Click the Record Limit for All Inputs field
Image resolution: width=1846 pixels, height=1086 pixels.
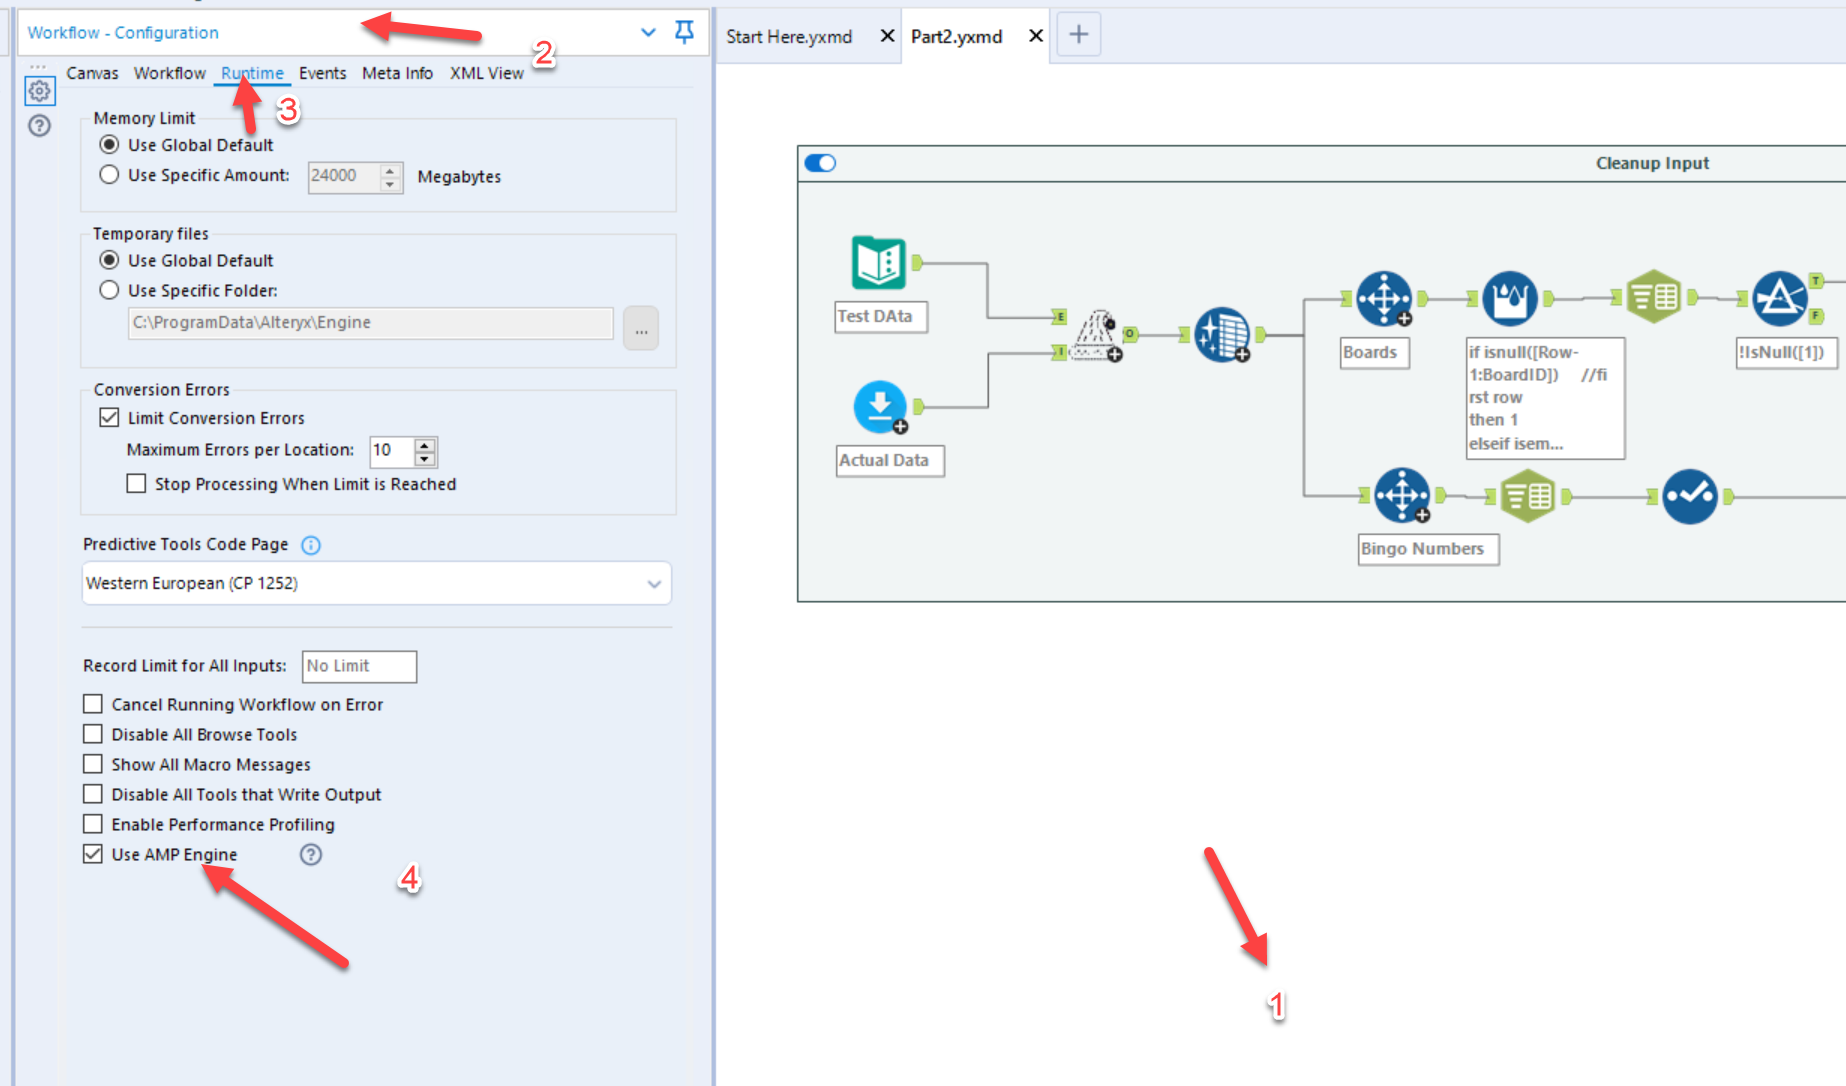[x=358, y=666]
